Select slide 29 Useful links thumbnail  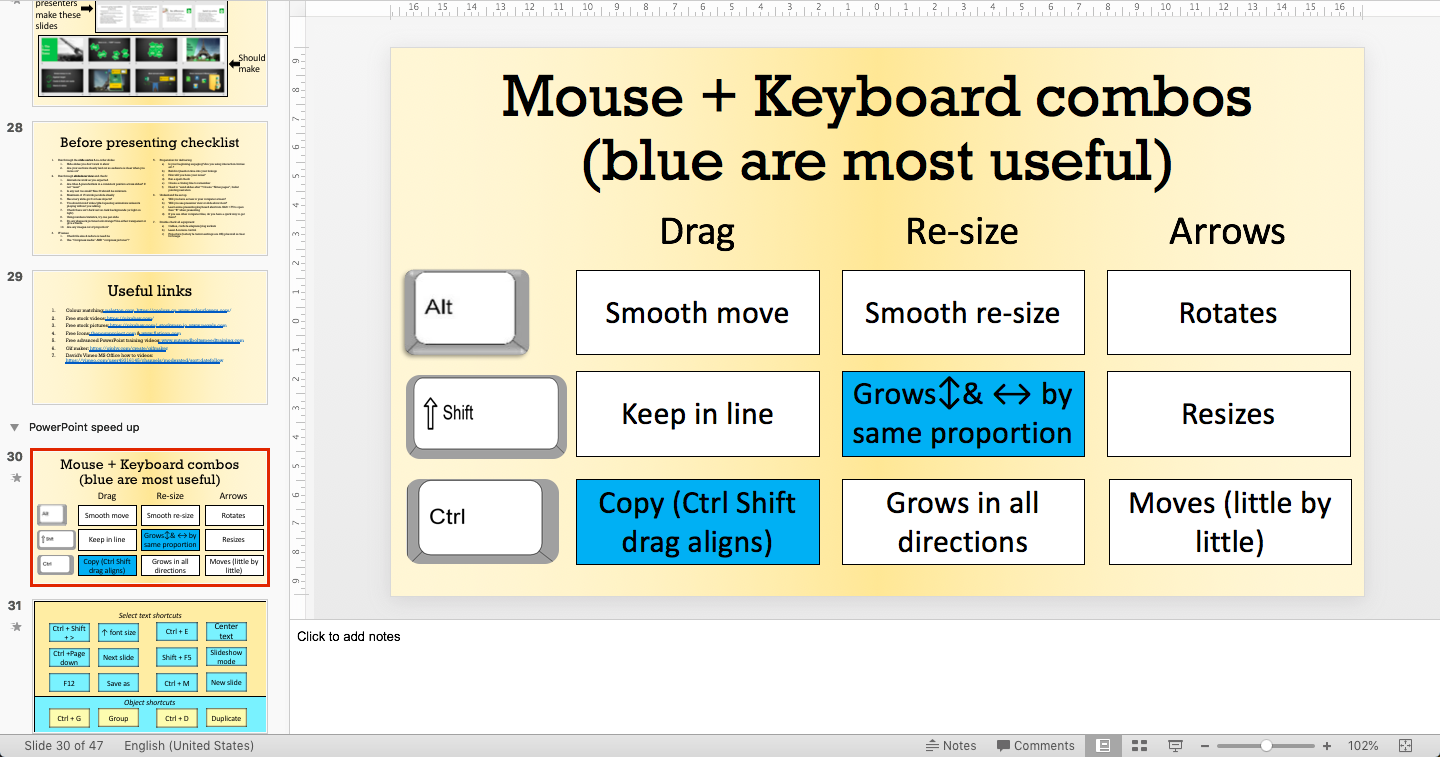pyautogui.click(x=150, y=337)
